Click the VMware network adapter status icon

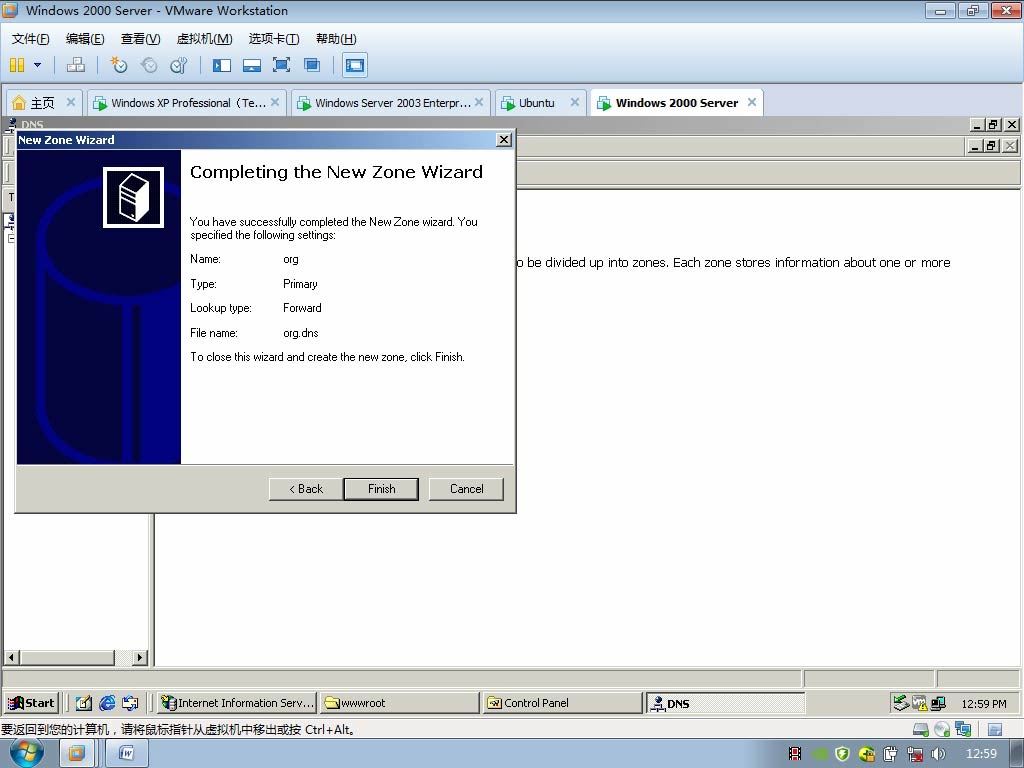963,729
